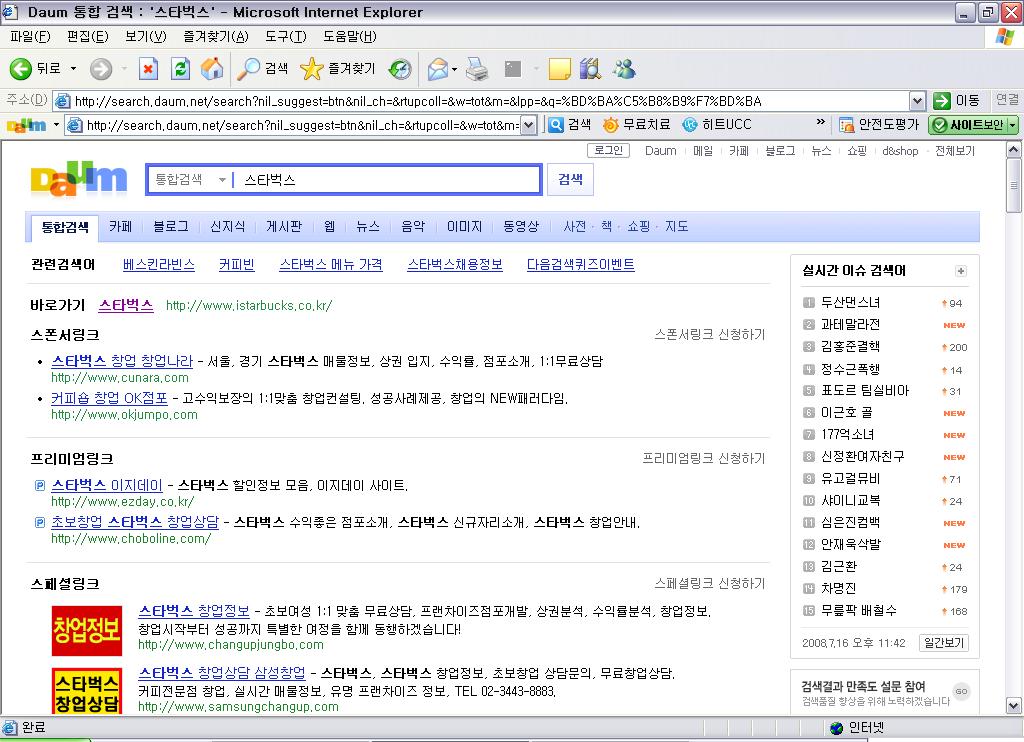Screen dimensions: 1024x742
Task: Click the 인터넷 zone status bar entry
Action: click(857, 728)
